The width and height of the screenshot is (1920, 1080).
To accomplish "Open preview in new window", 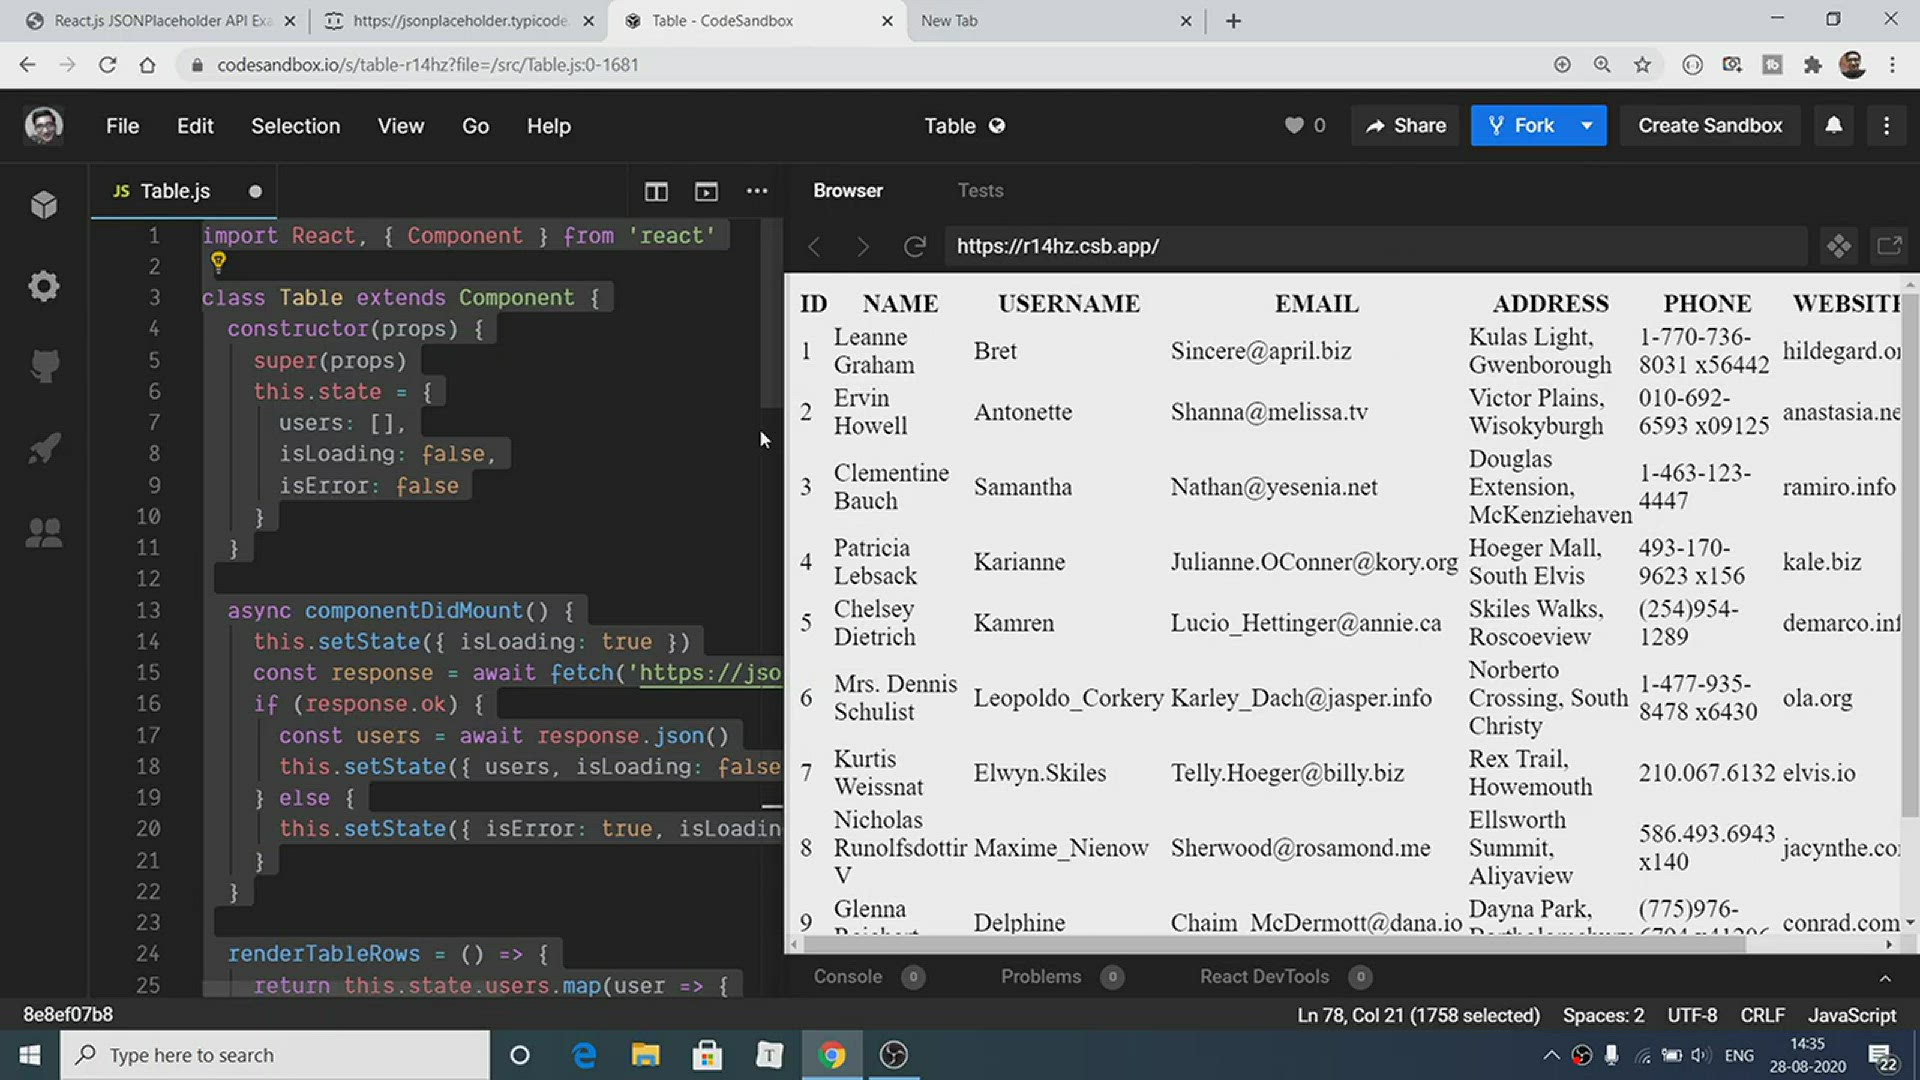I will [1889, 246].
